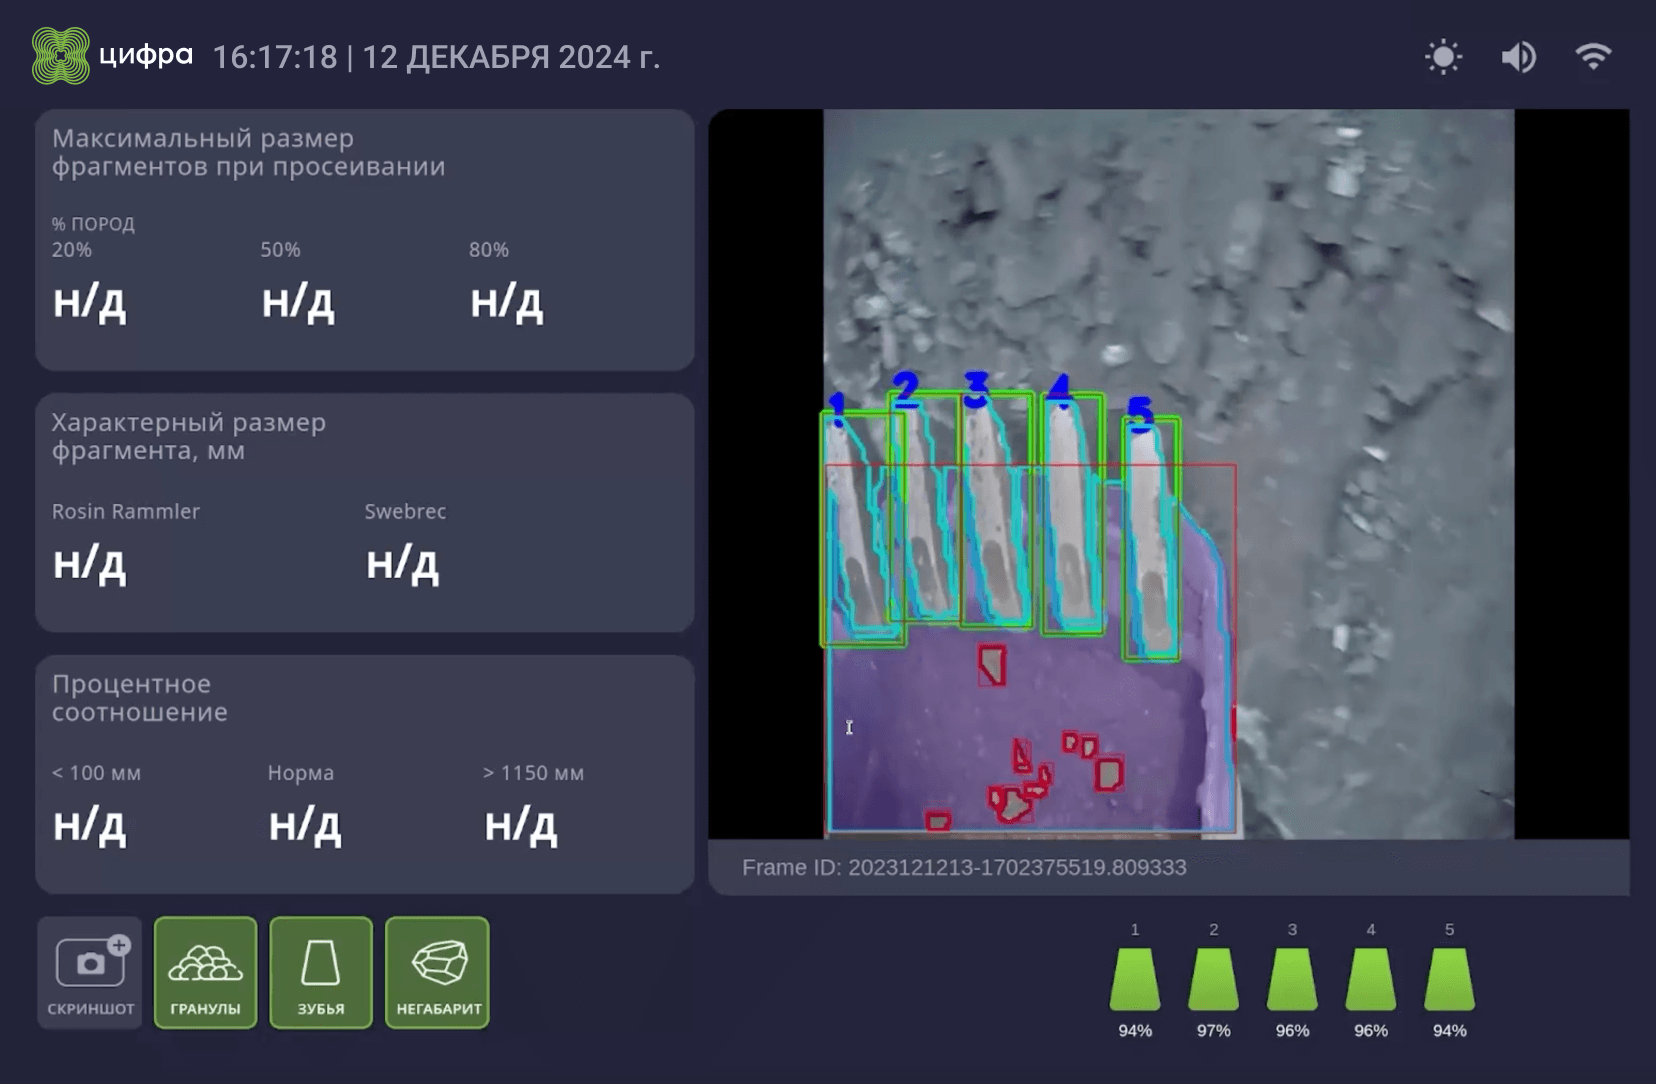Click the Процентное соотношение heading
The image size is (1656, 1084).
click(140, 698)
